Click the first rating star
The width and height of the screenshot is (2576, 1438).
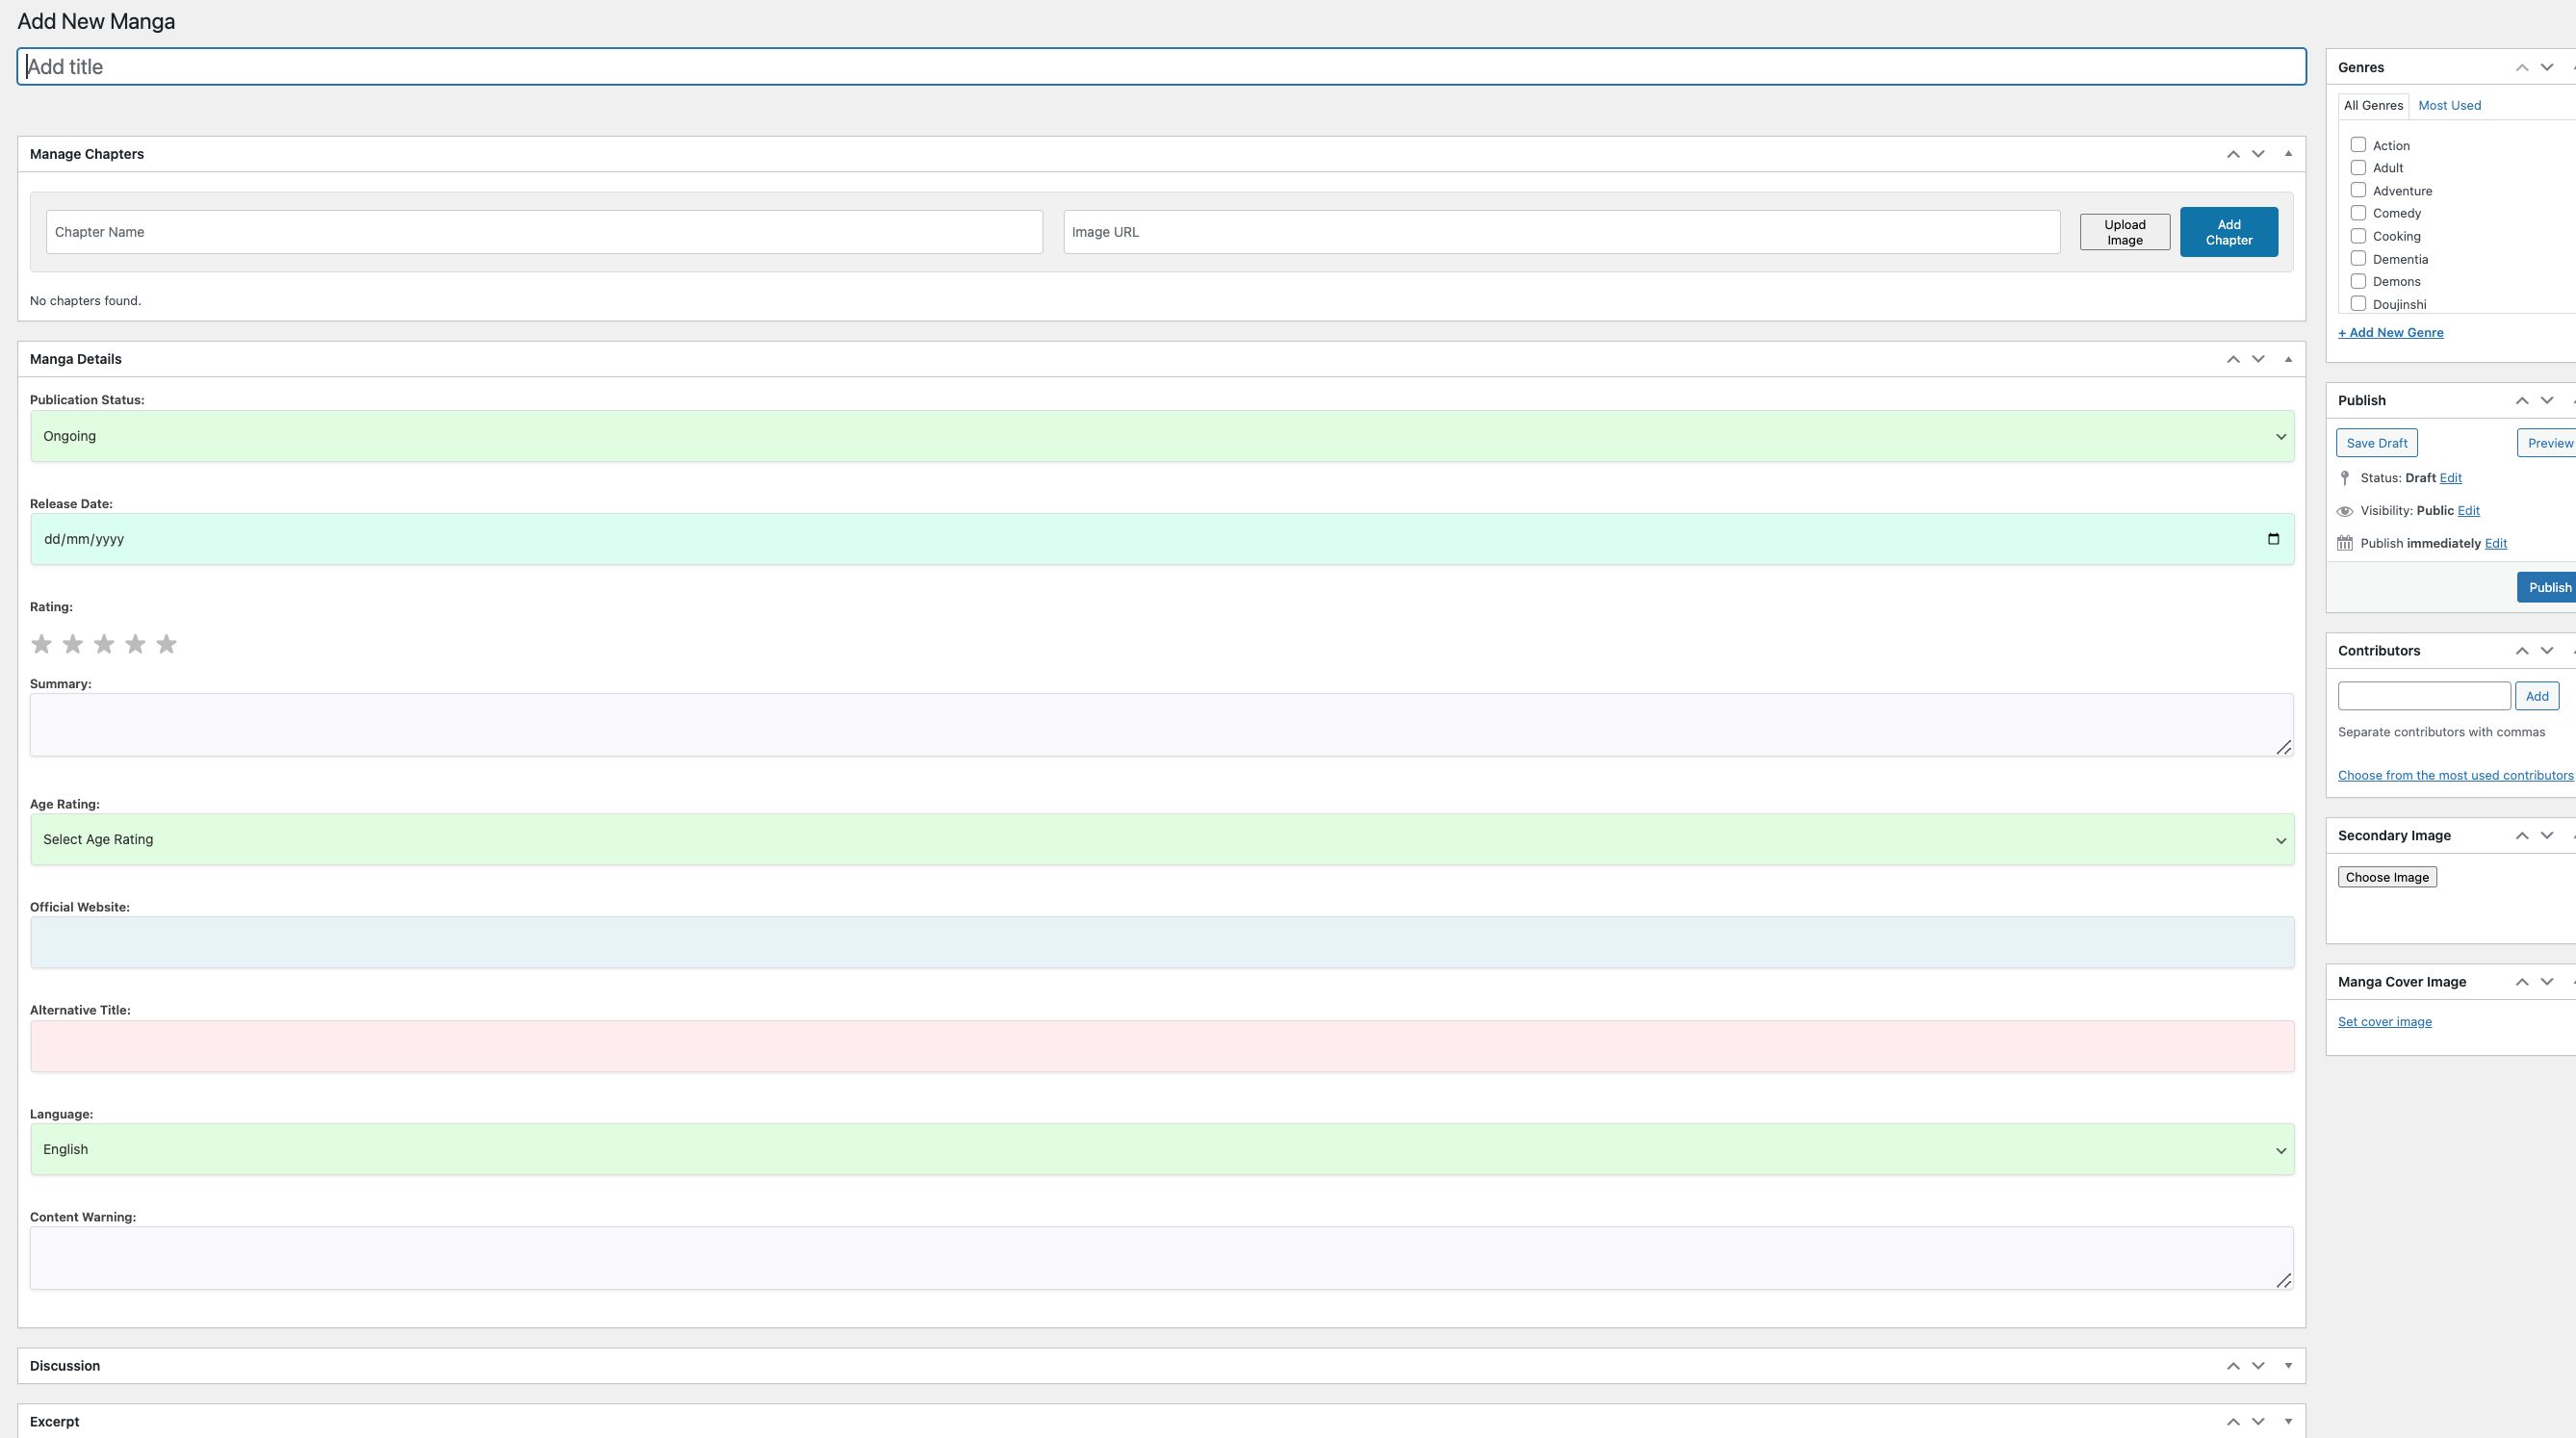41,644
